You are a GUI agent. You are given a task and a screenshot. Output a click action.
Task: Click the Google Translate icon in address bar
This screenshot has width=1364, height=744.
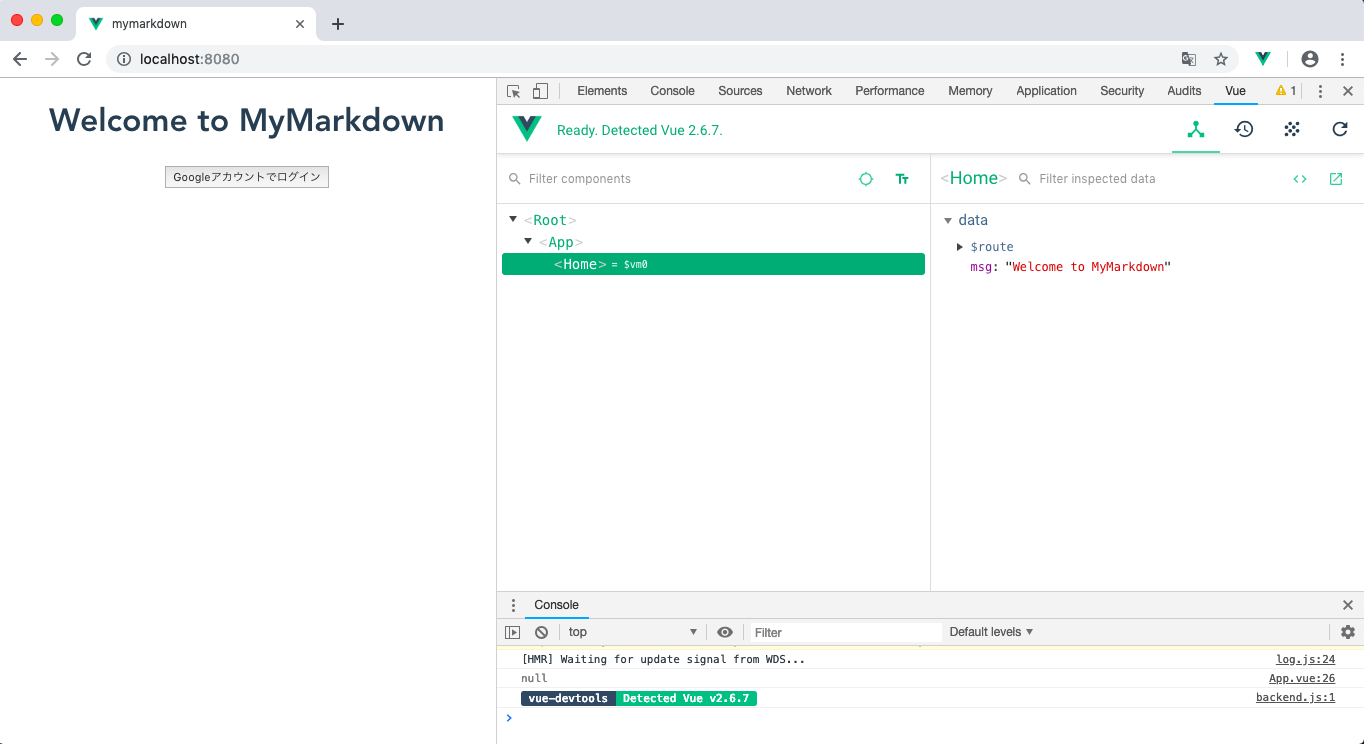tap(1189, 59)
